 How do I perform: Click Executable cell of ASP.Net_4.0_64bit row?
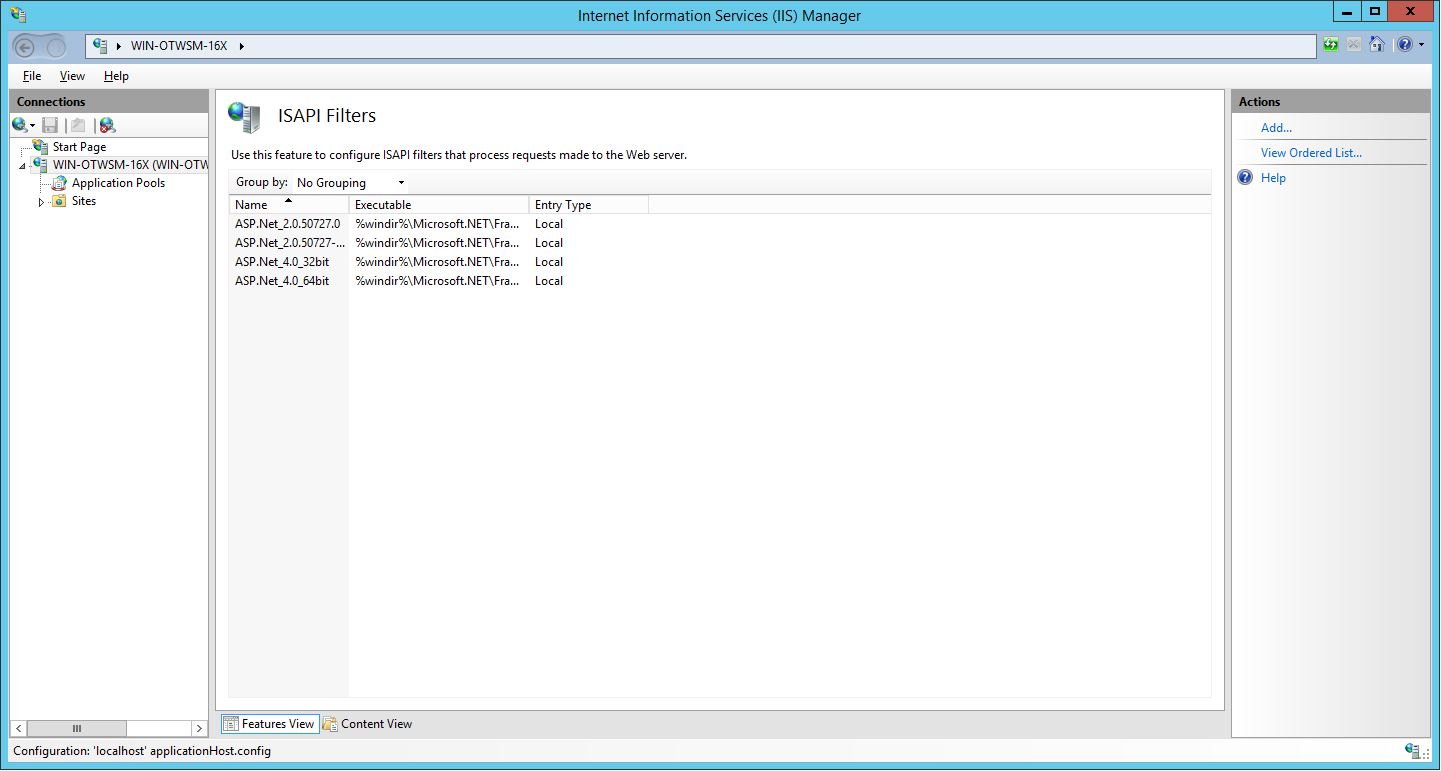(437, 281)
